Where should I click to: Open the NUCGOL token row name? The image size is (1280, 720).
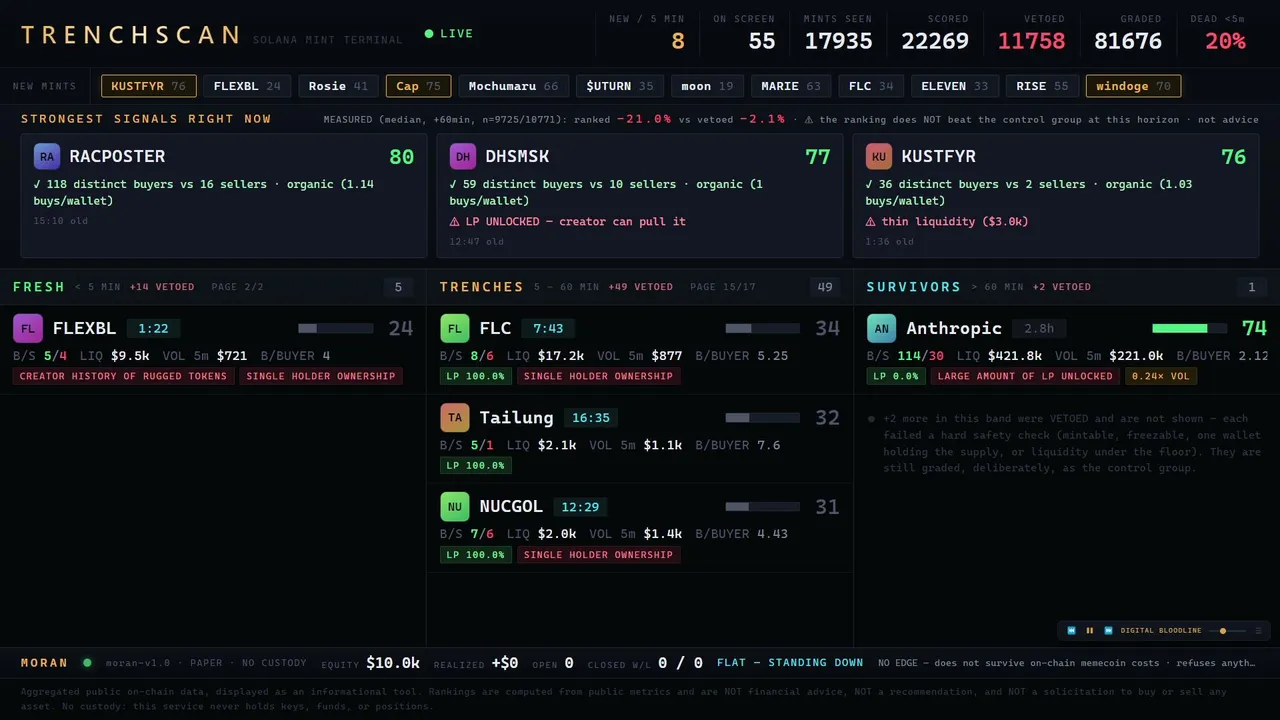point(510,507)
